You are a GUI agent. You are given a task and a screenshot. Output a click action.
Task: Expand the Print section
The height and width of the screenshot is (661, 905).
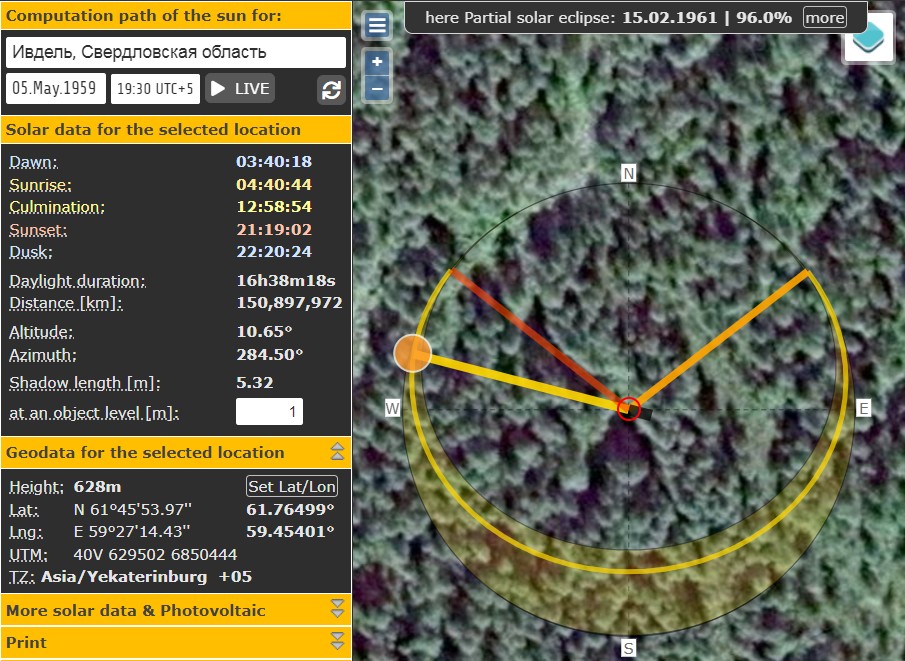pyautogui.click(x=337, y=641)
